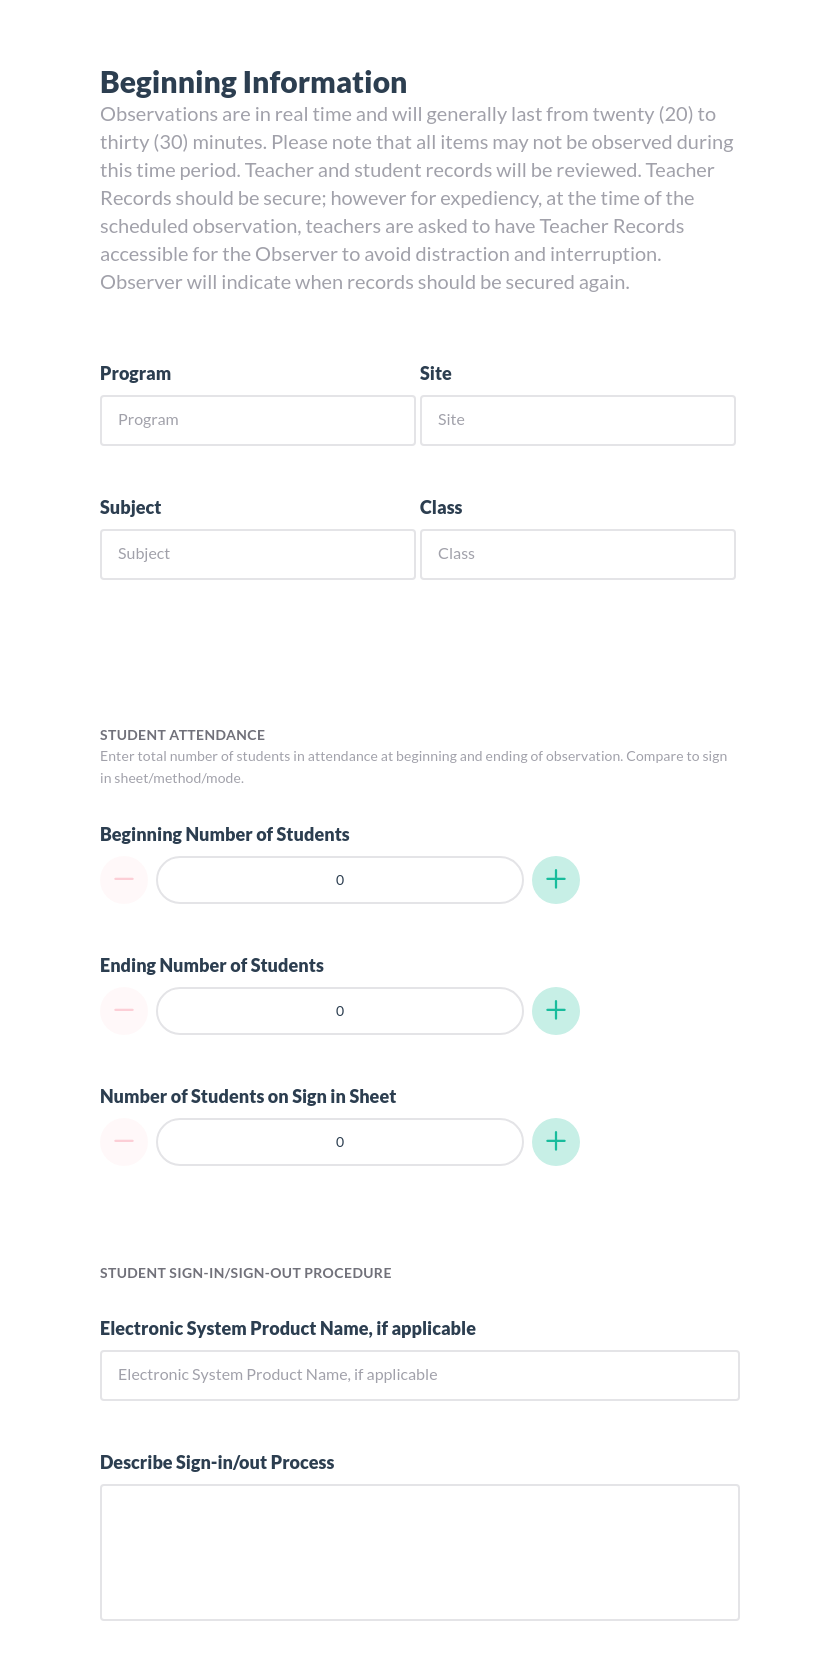840x1680 pixels.
Task: Click the minus icon for Students on Sign in Sheet
Action: (x=124, y=1141)
